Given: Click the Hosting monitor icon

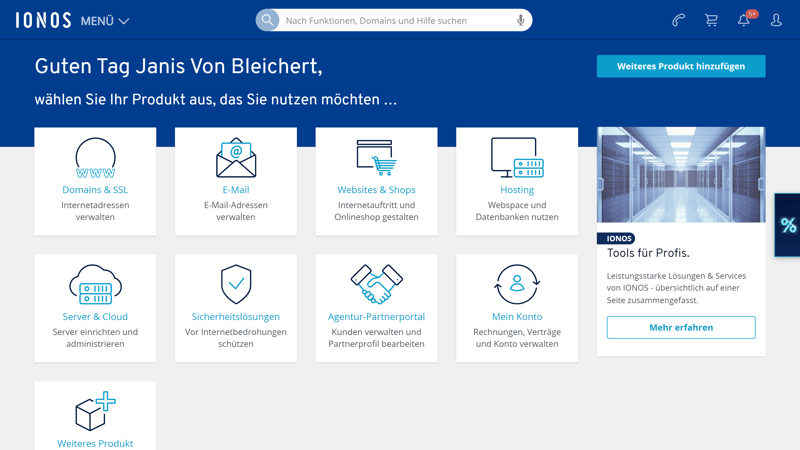Looking at the screenshot, I should tap(517, 158).
